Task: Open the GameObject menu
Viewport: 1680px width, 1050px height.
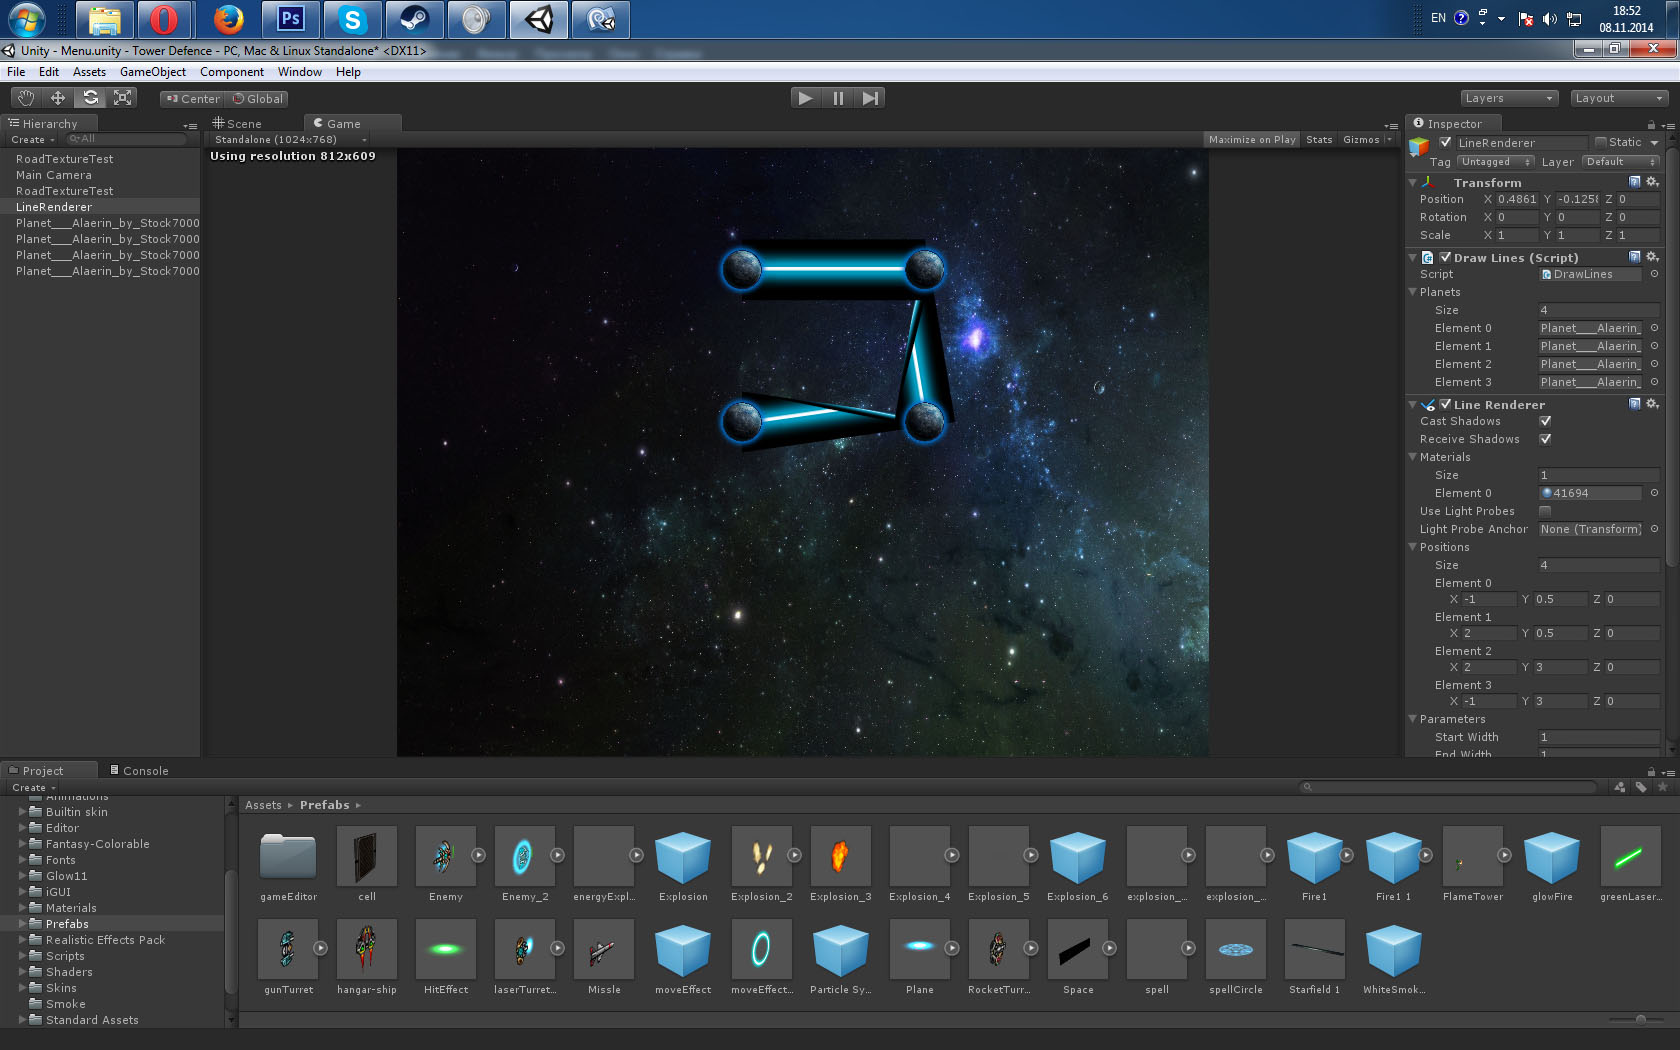Action: click(153, 72)
